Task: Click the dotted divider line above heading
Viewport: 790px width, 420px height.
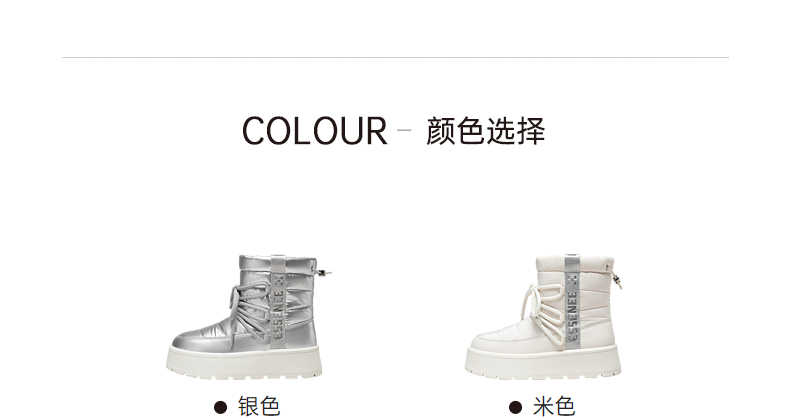Action: coord(395,57)
